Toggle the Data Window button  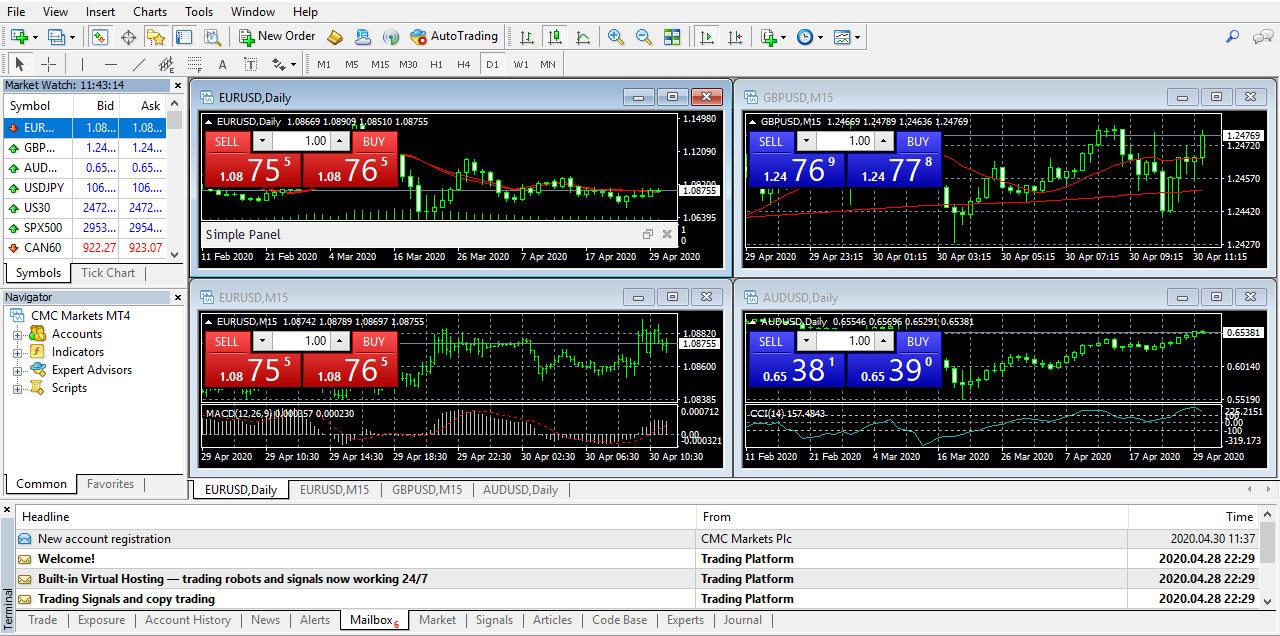tap(128, 37)
